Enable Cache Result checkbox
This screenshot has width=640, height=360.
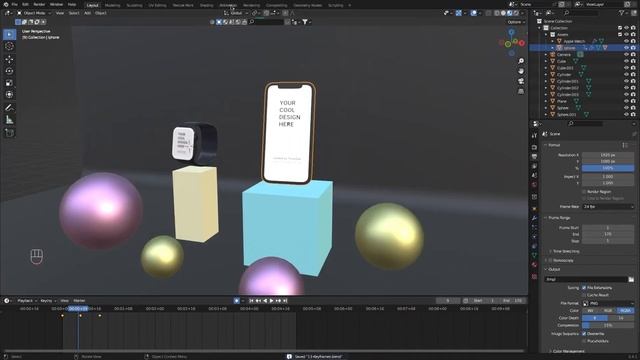tap(584, 295)
